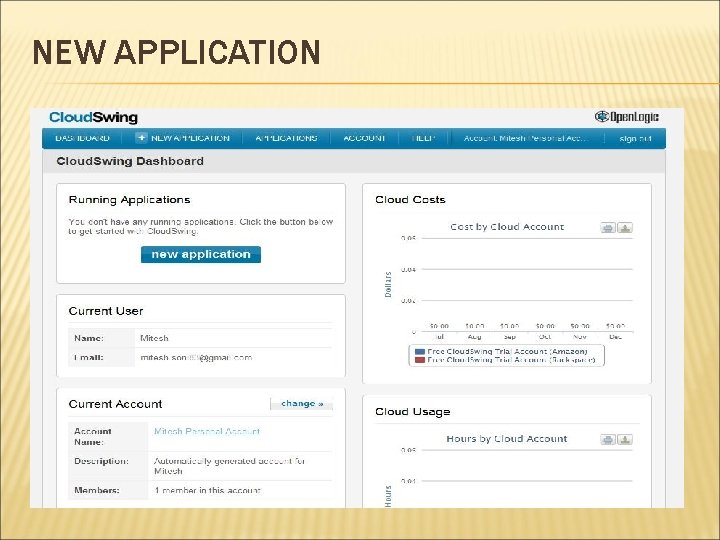Viewport: 720px width, 540px height.
Task: Open the Mitesh Personal Account link
Action: (207, 431)
